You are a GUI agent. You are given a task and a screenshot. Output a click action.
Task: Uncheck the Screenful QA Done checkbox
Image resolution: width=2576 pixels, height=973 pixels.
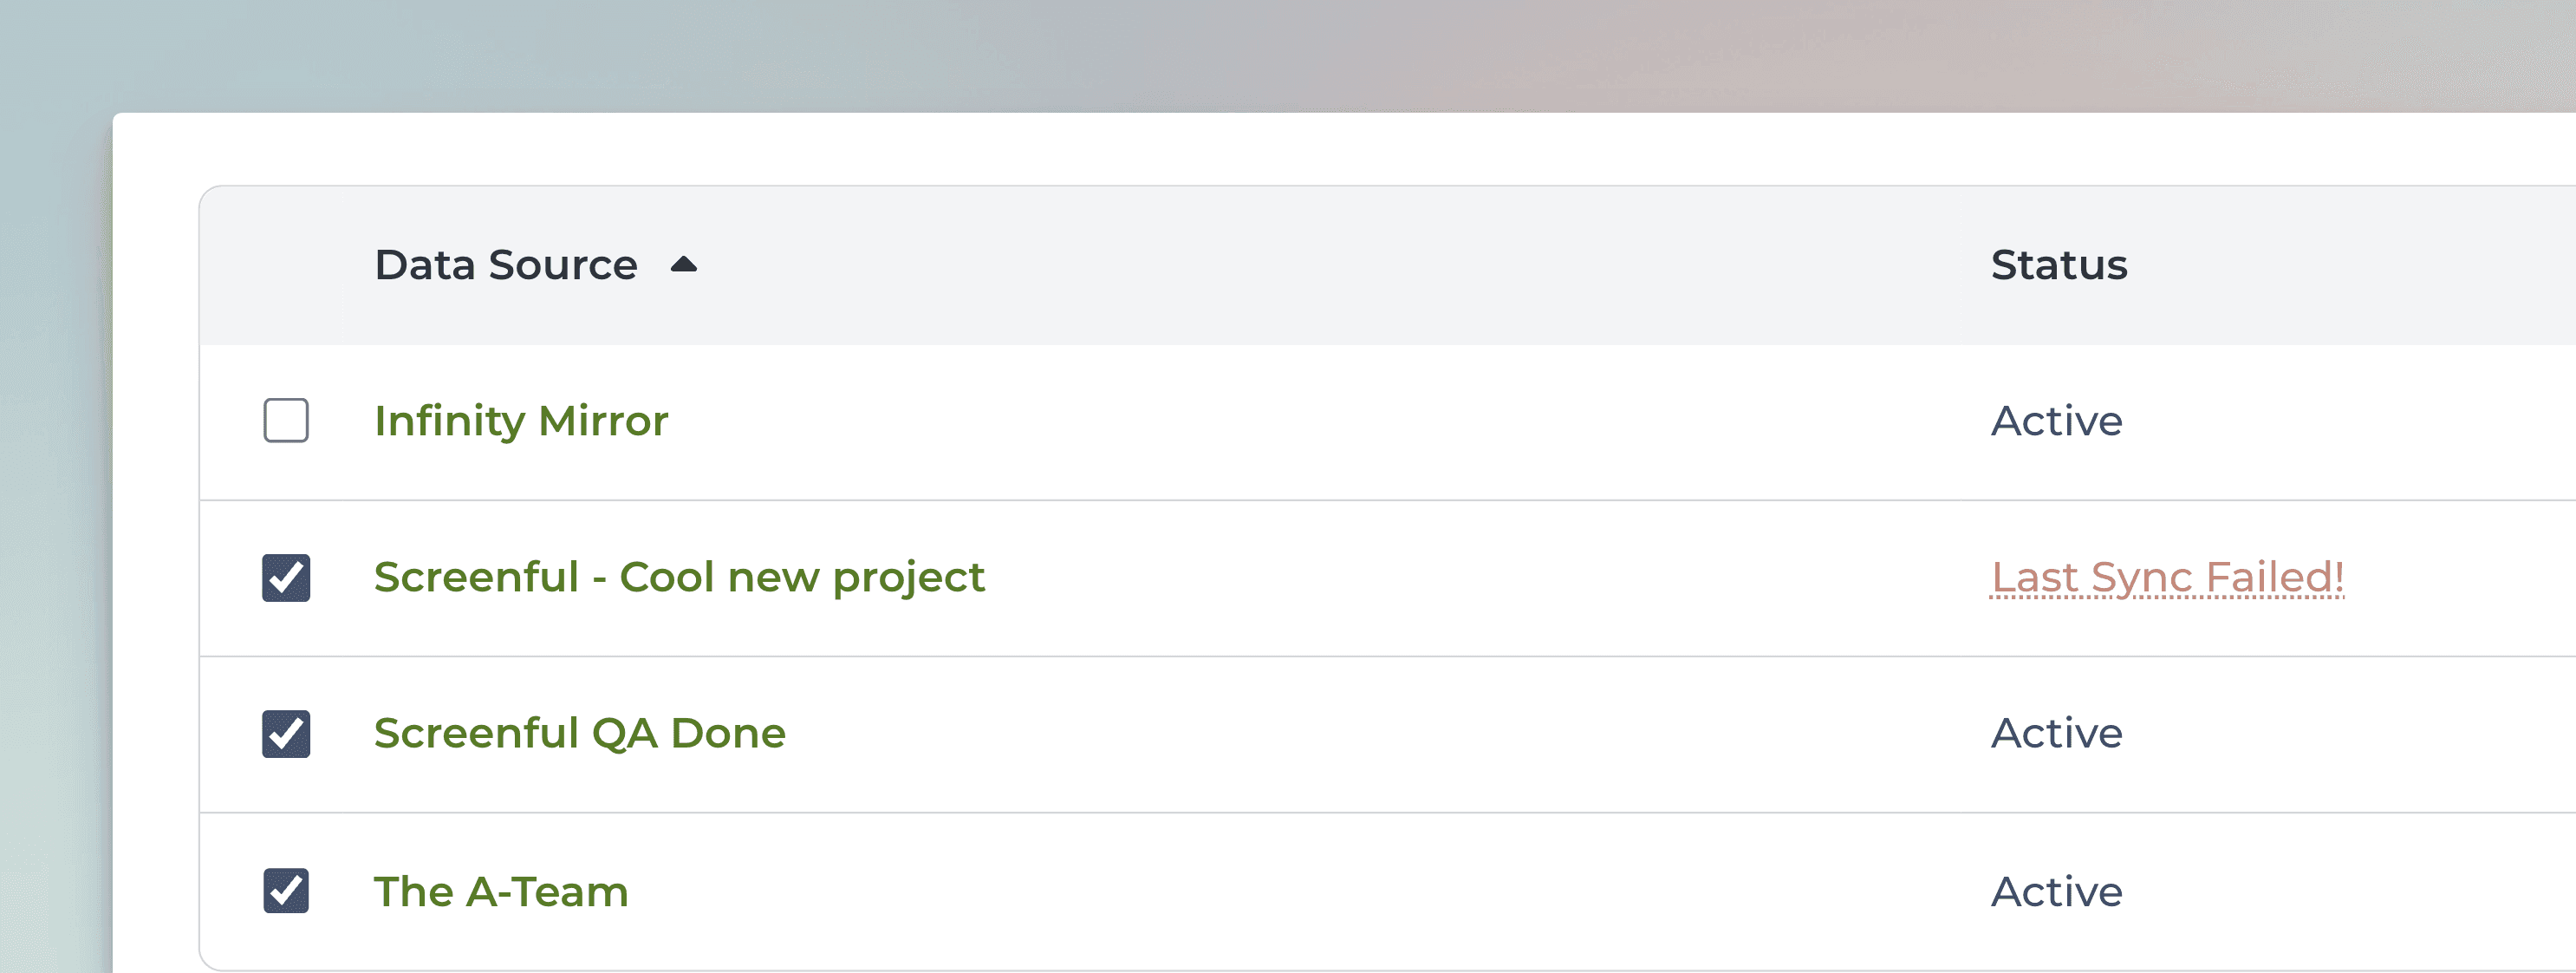[x=286, y=733]
